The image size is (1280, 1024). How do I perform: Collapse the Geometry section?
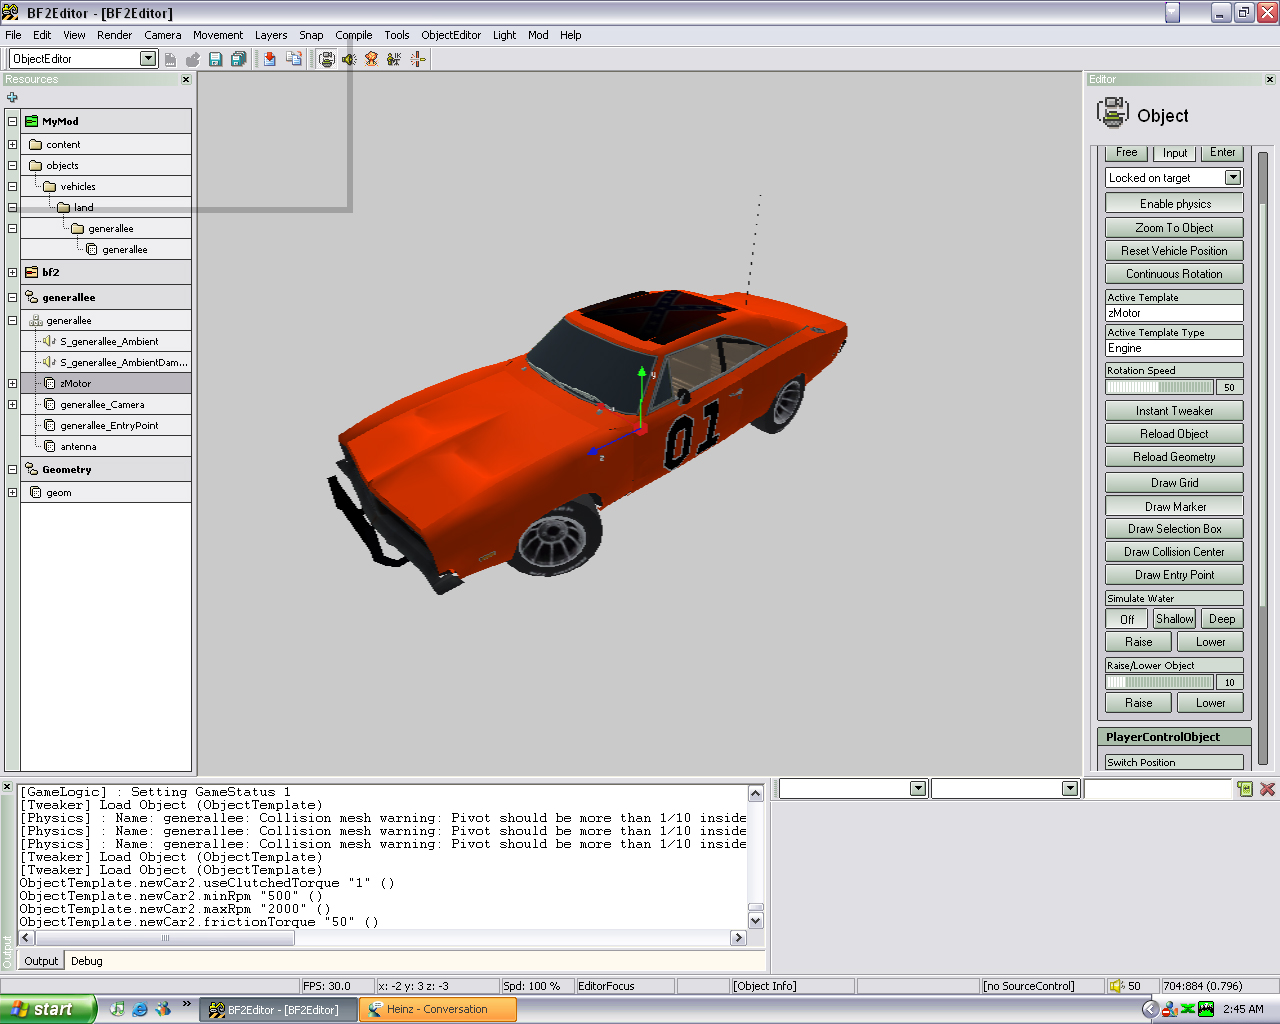[x=12, y=469]
